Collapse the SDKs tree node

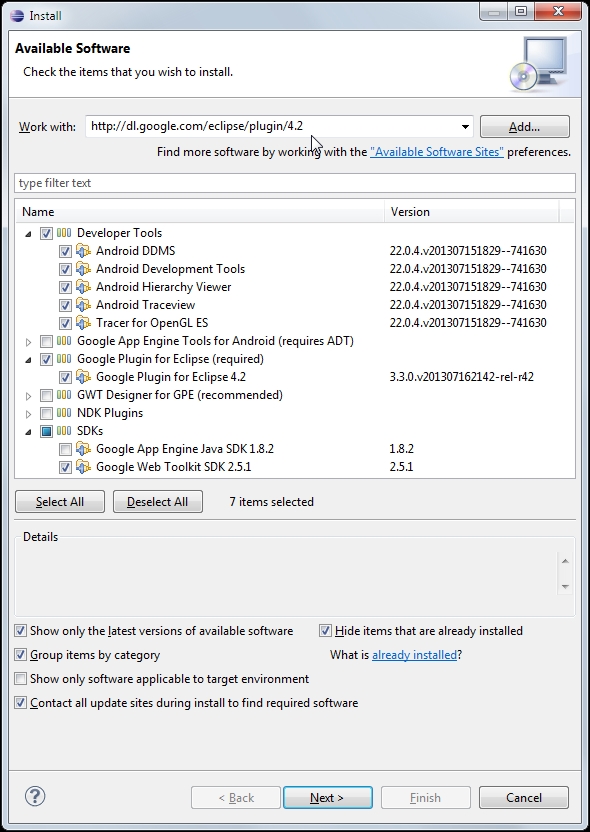[28, 432]
